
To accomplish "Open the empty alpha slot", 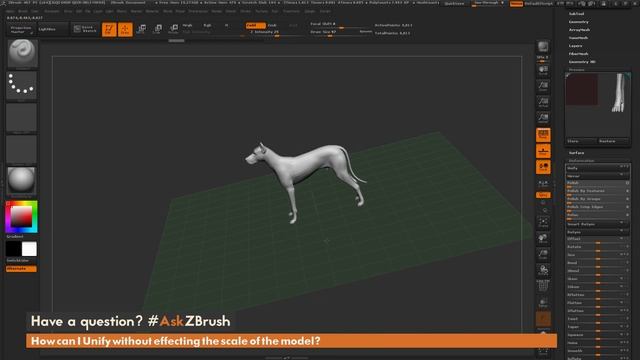I will tap(22, 118).
